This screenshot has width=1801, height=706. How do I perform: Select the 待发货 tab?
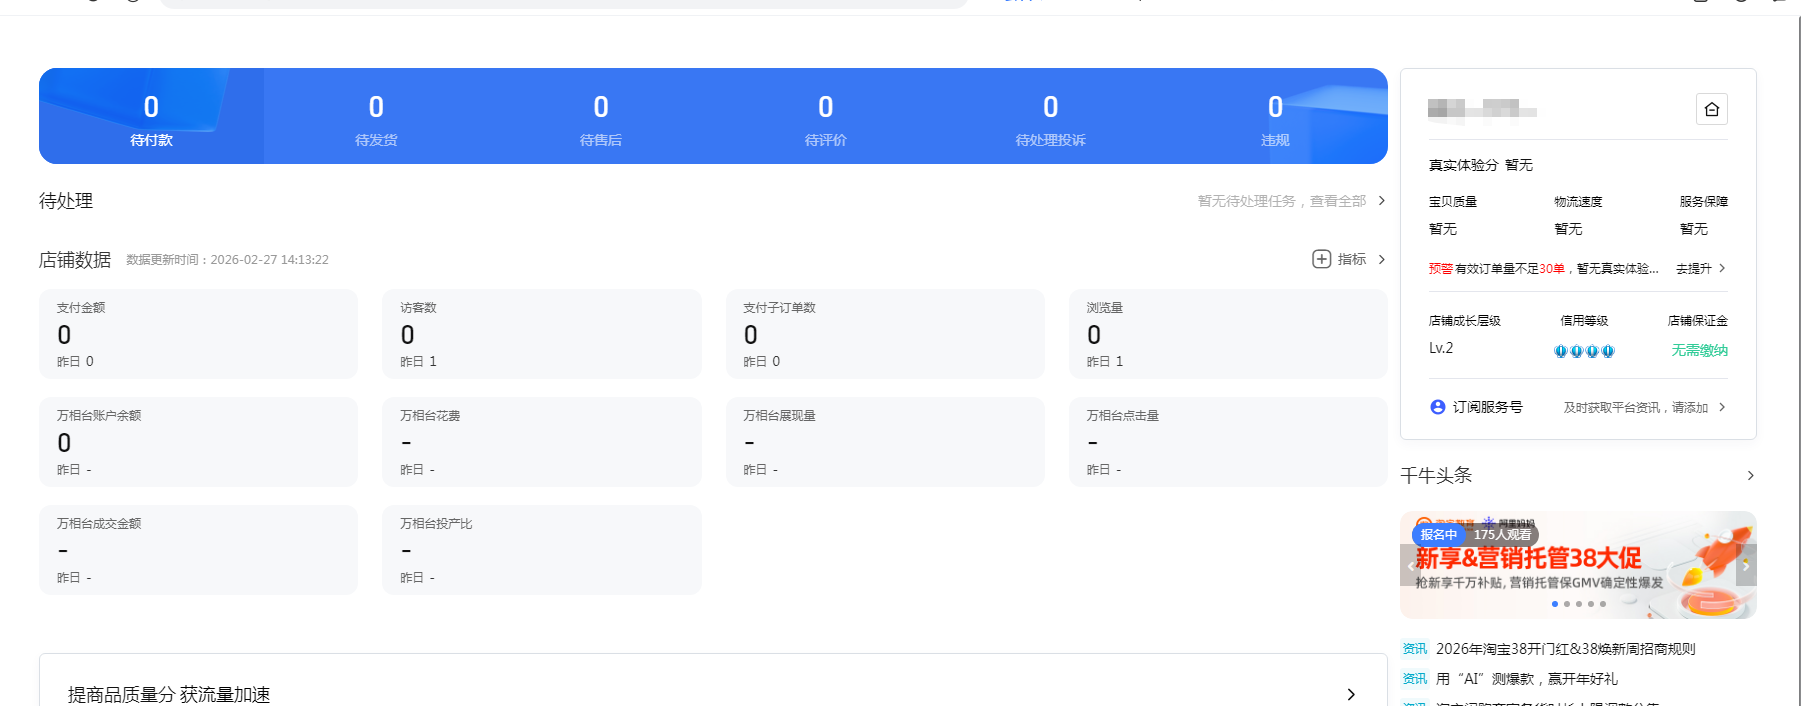point(376,116)
